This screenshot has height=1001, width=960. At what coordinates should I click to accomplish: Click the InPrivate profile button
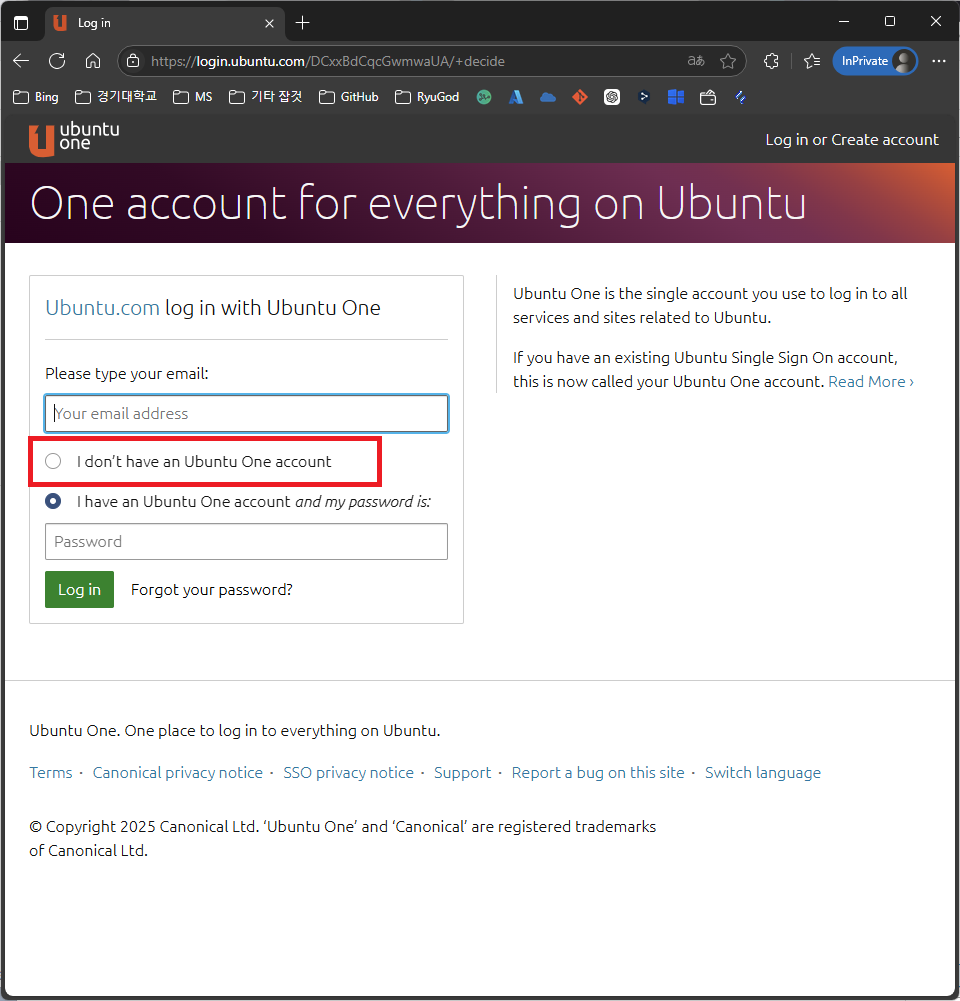(x=874, y=61)
